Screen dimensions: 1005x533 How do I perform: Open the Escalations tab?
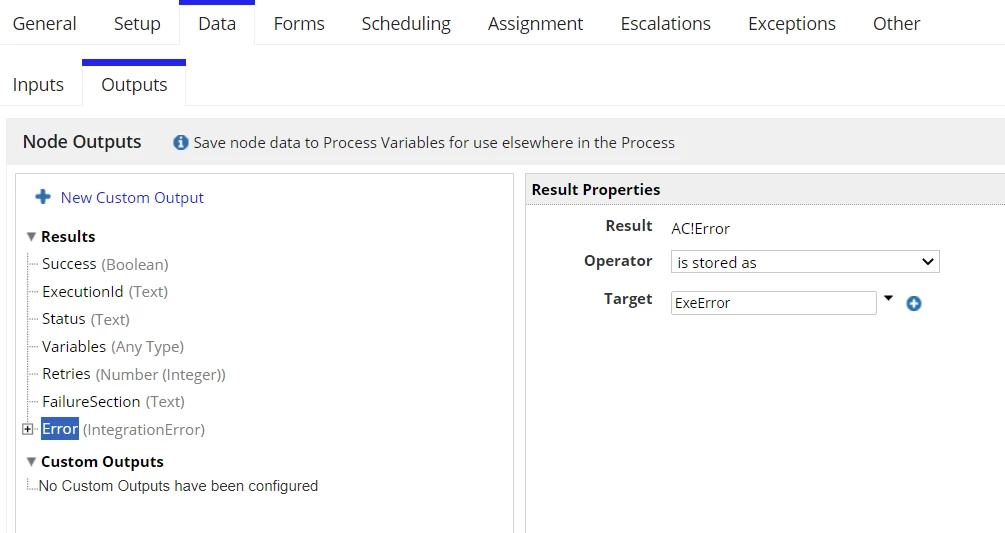[665, 24]
